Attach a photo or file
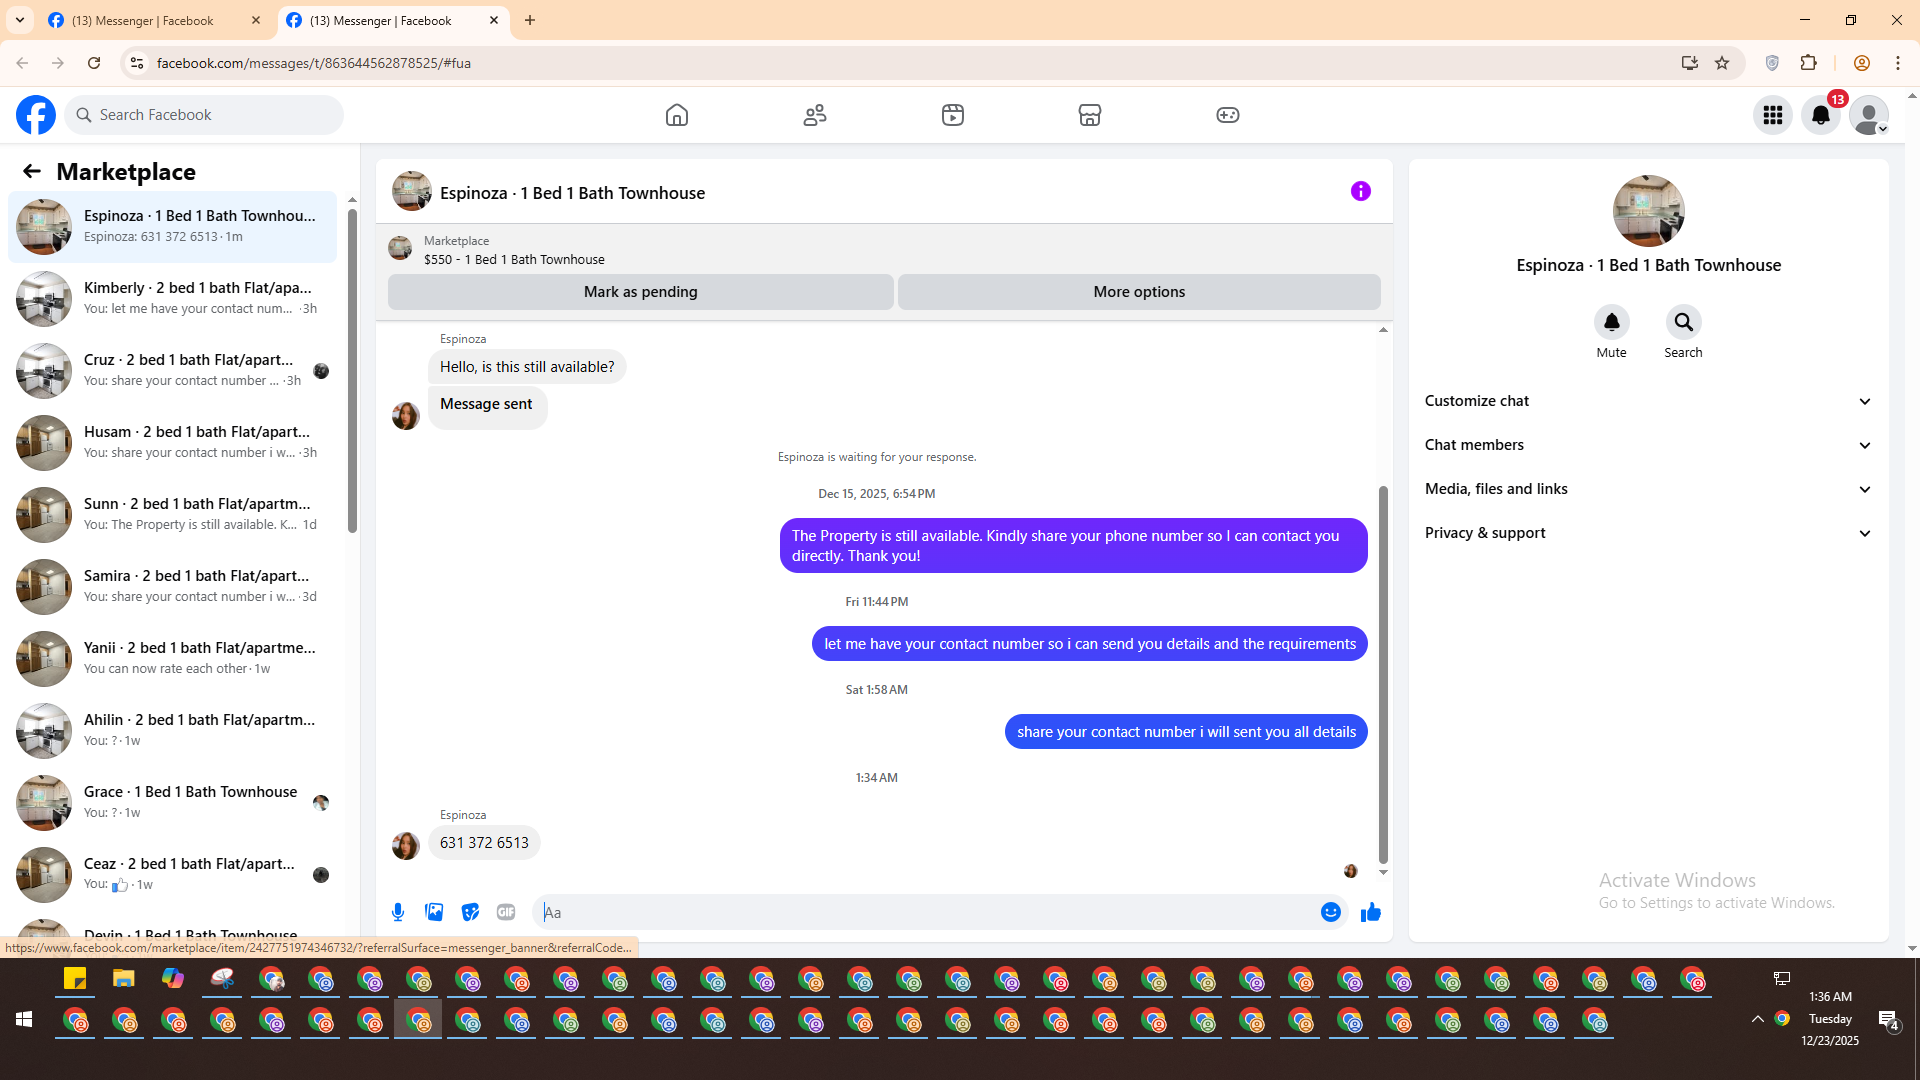1920x1080 pixels. tap(434, 912)
